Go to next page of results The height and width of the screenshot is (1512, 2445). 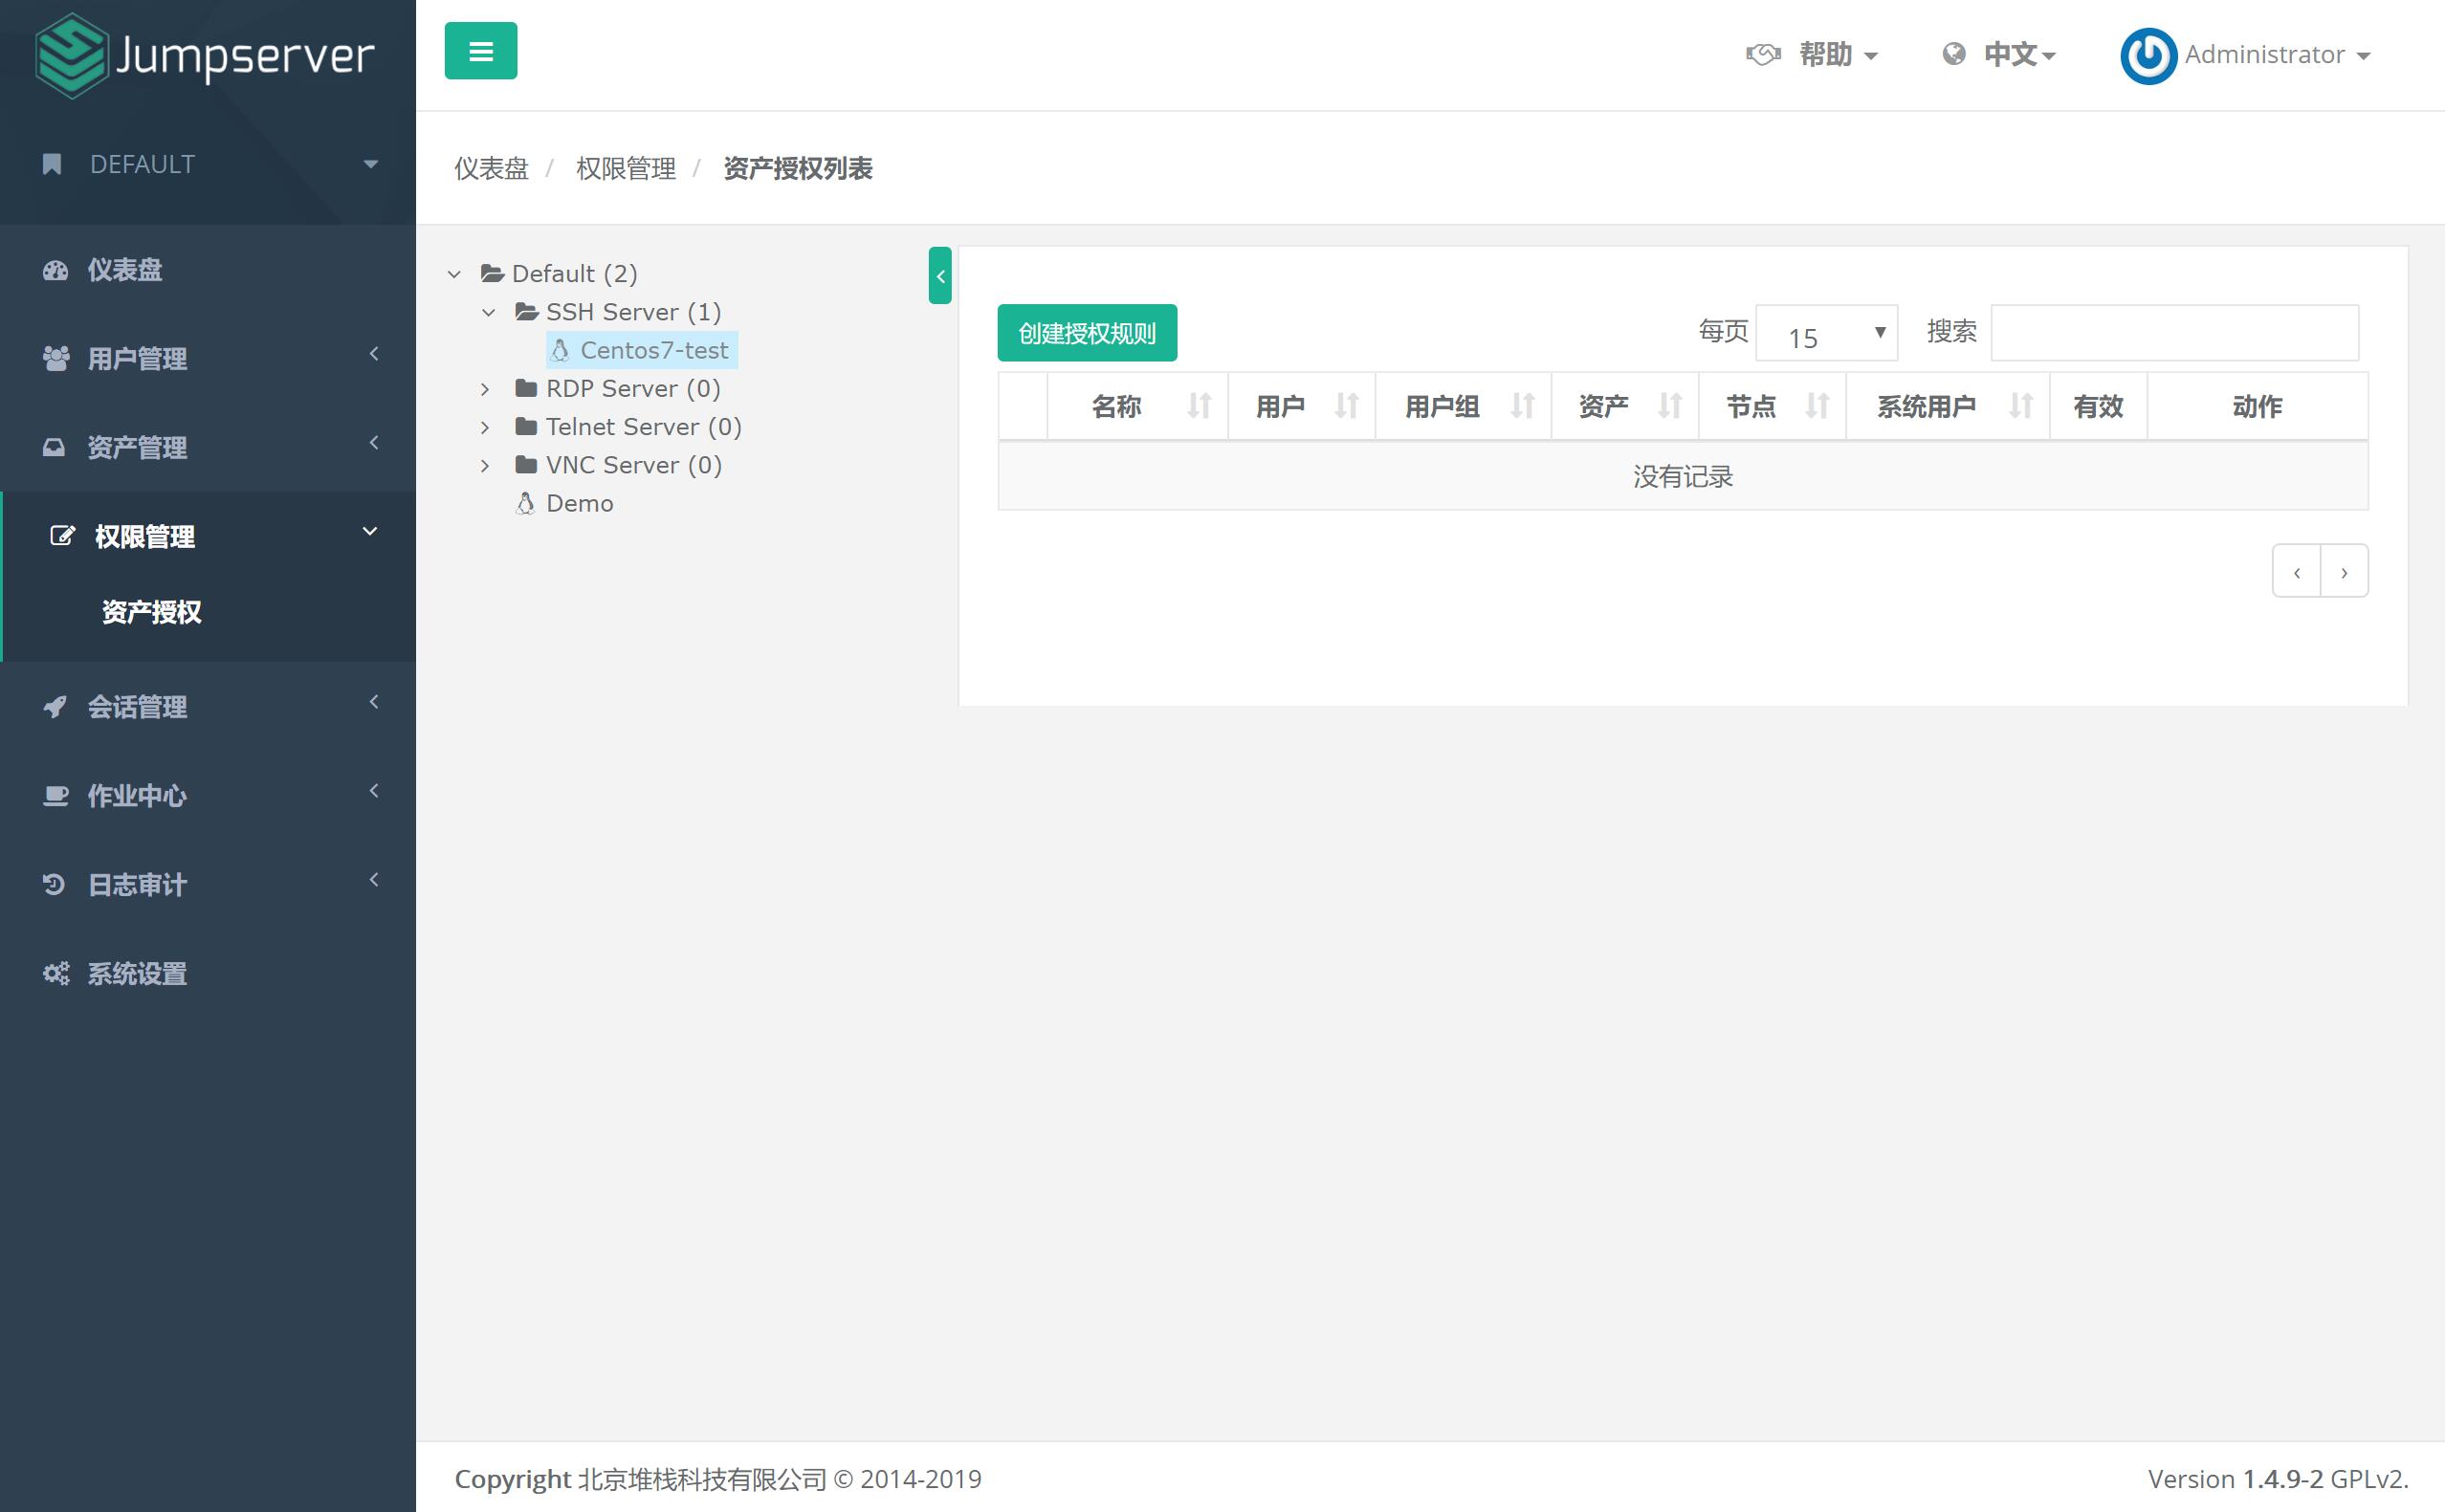(x=2344, y=572)
